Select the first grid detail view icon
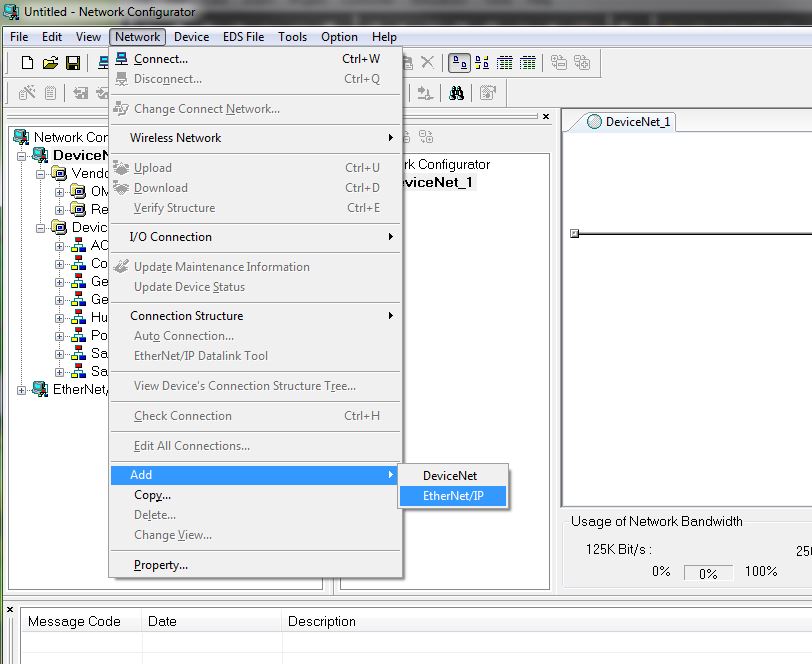The height and width of the screenshot is (664, 812). tap(504, 63)
